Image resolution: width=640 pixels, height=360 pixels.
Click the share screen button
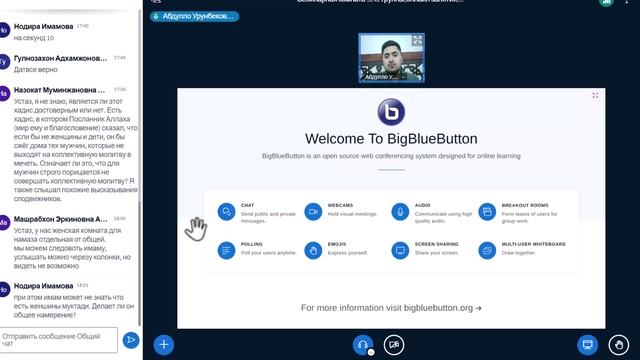[x=587, y=344]
